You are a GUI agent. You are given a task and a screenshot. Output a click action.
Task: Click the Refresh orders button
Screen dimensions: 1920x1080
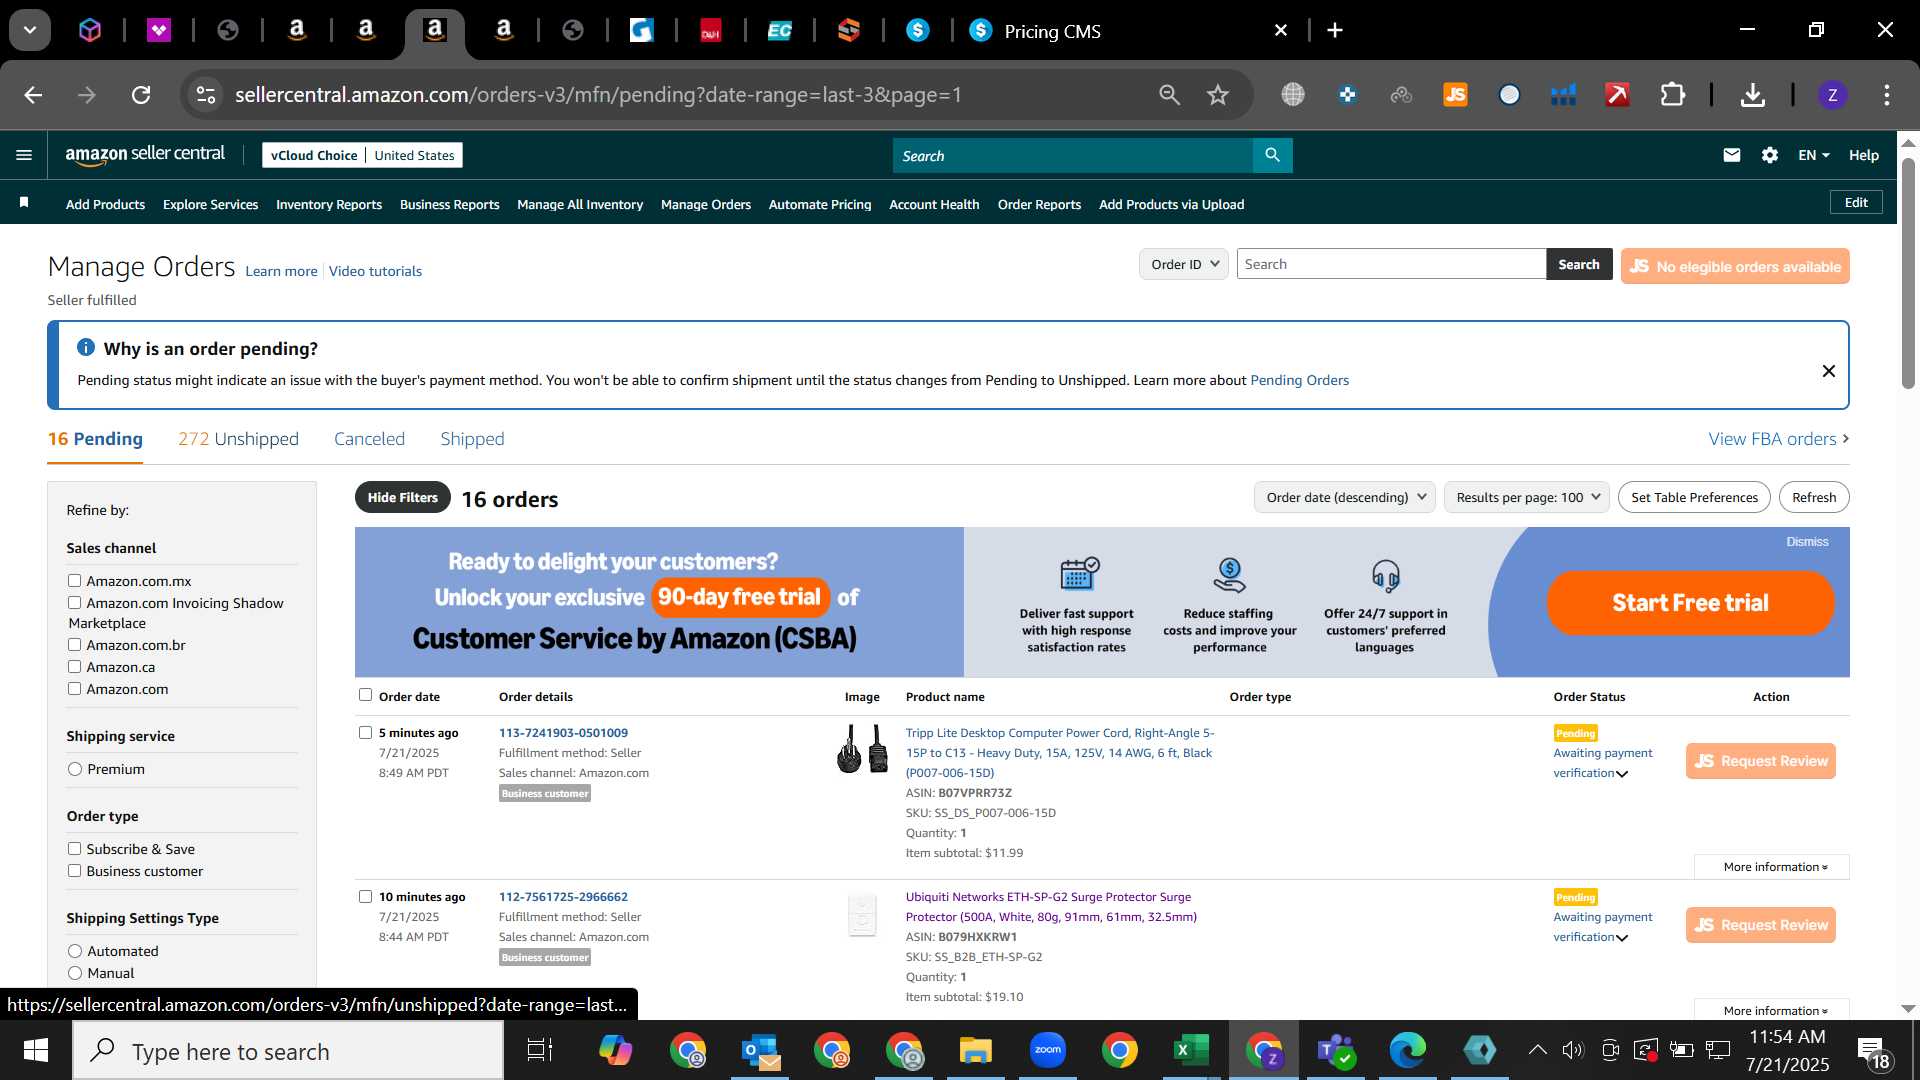tap(1814, 497)
